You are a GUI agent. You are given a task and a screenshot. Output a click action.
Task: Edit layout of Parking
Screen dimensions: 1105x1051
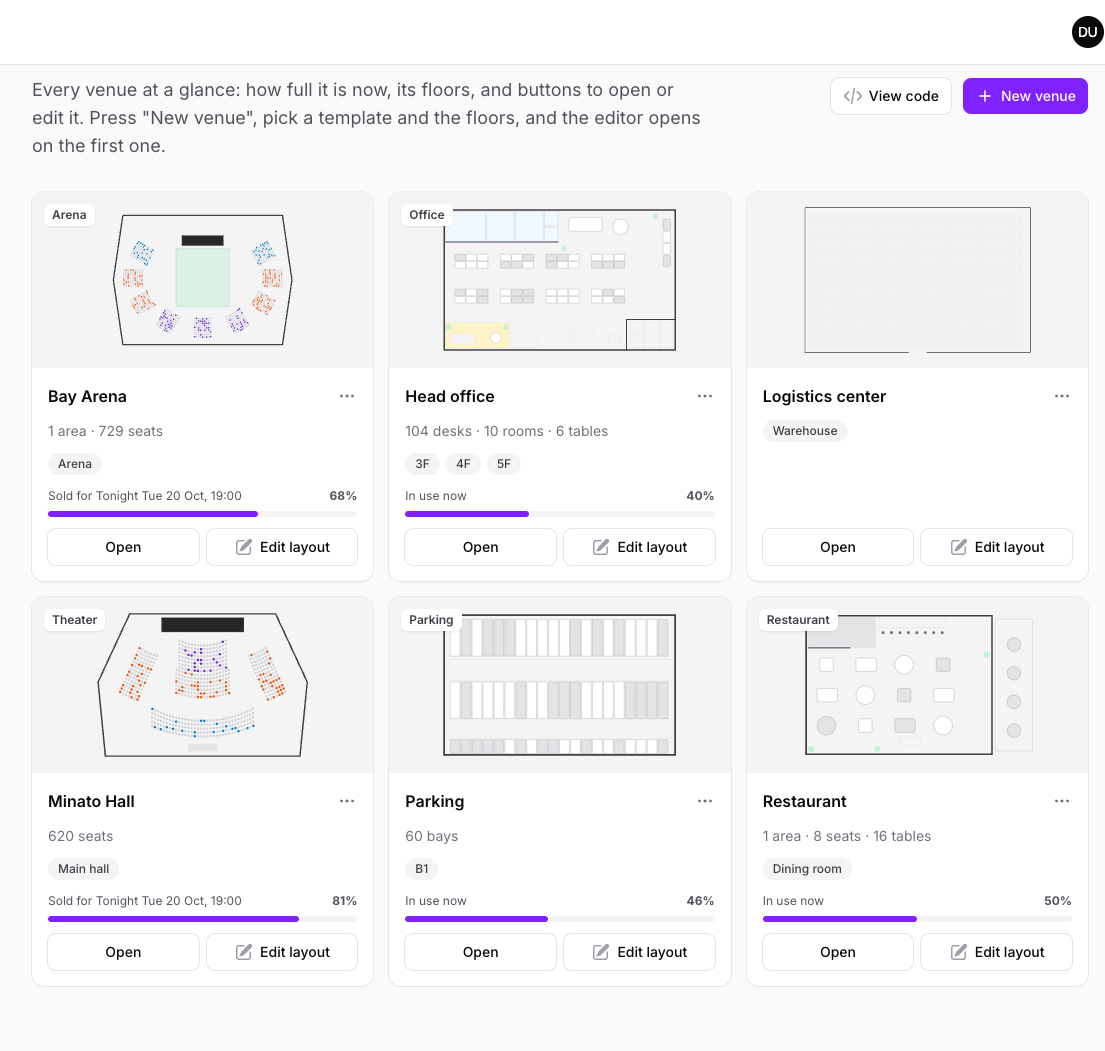tap(639, 952)
